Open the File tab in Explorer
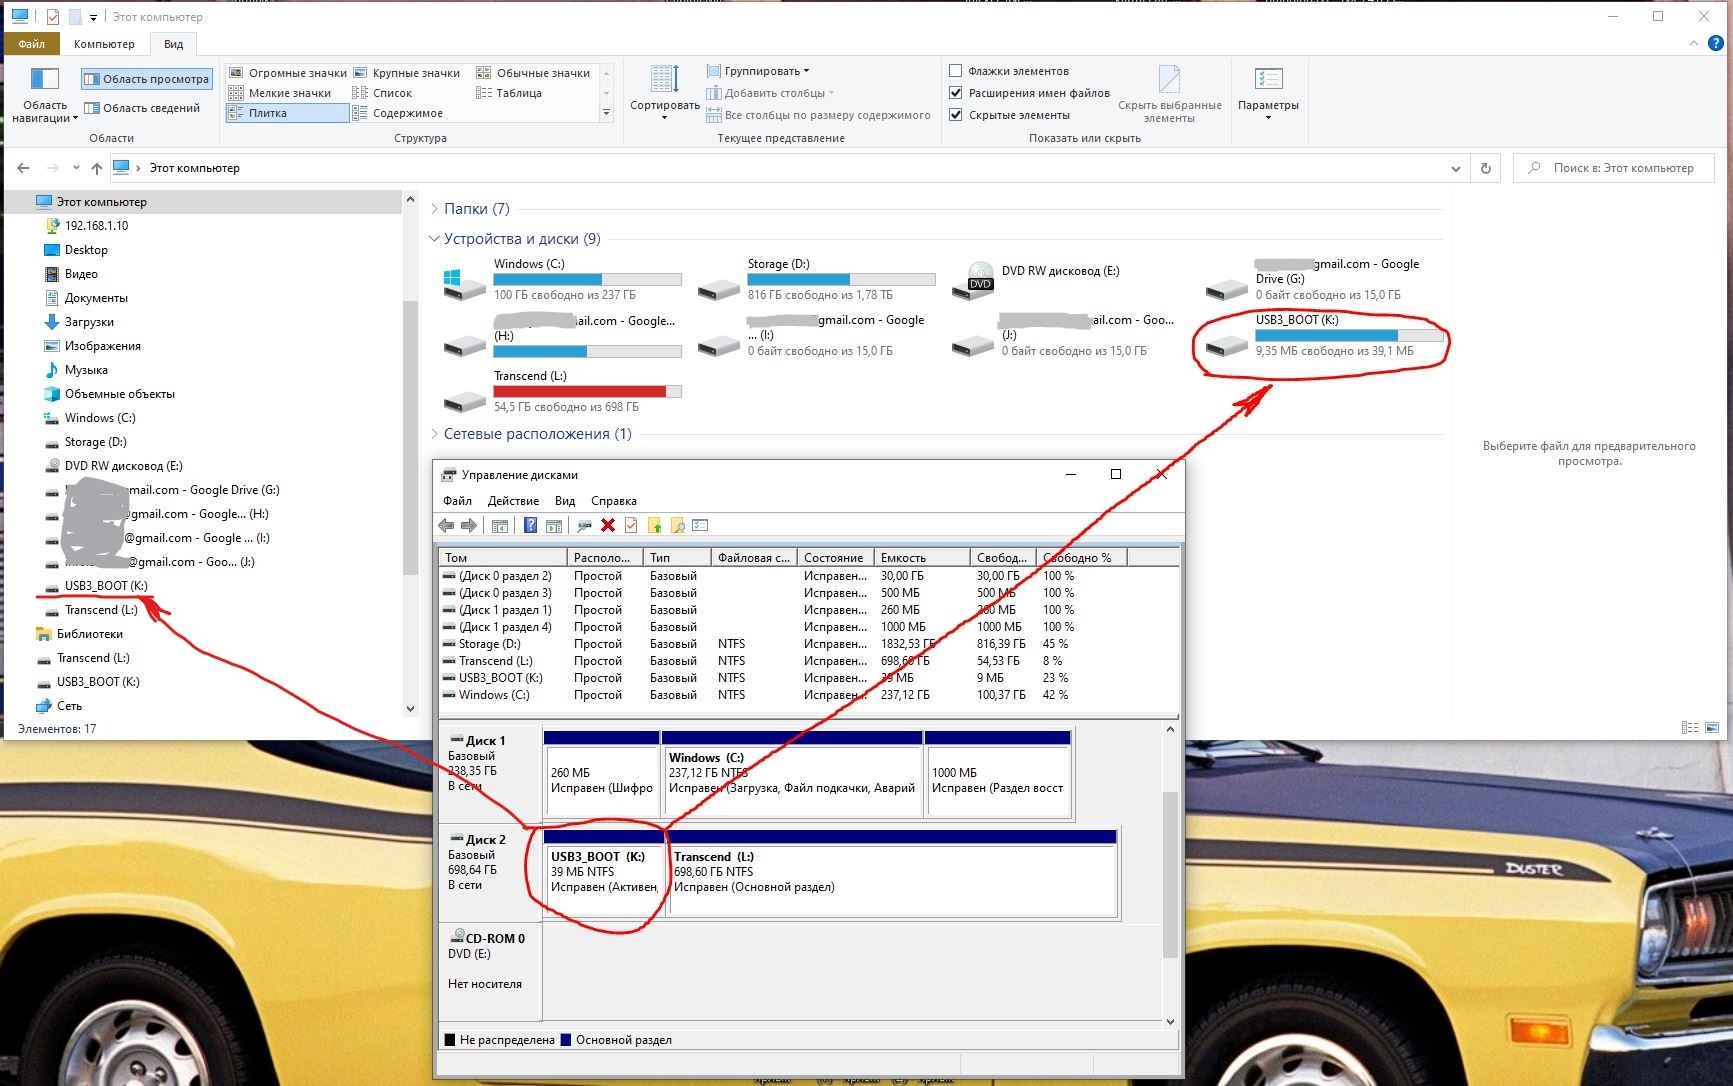 [x=31, y=44]
